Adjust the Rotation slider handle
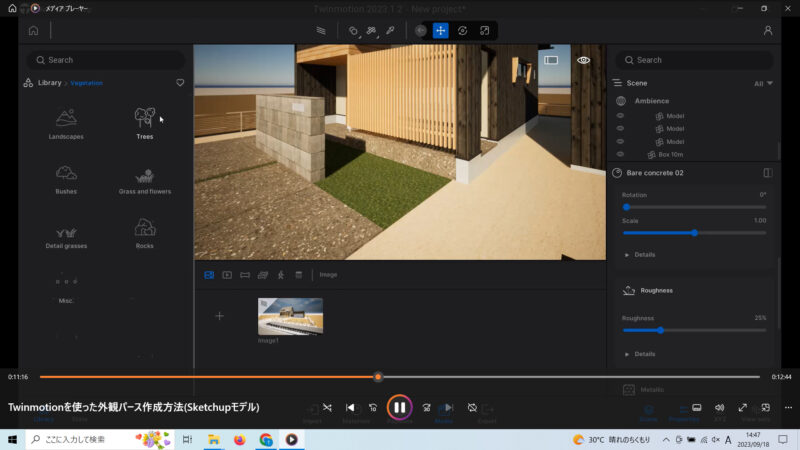The height and width of the screenshot is (450, 800). pyautogui.click(x=627, y=207)
